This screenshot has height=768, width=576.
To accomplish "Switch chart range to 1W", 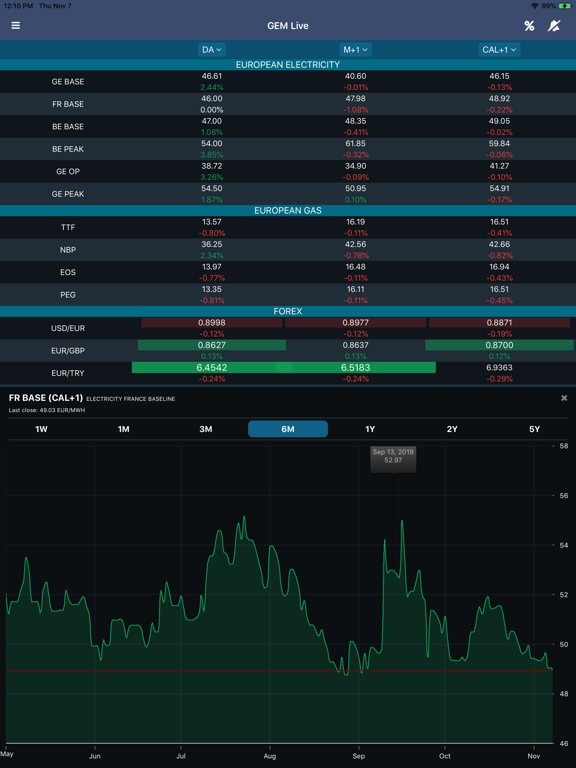I will point(41,429).
